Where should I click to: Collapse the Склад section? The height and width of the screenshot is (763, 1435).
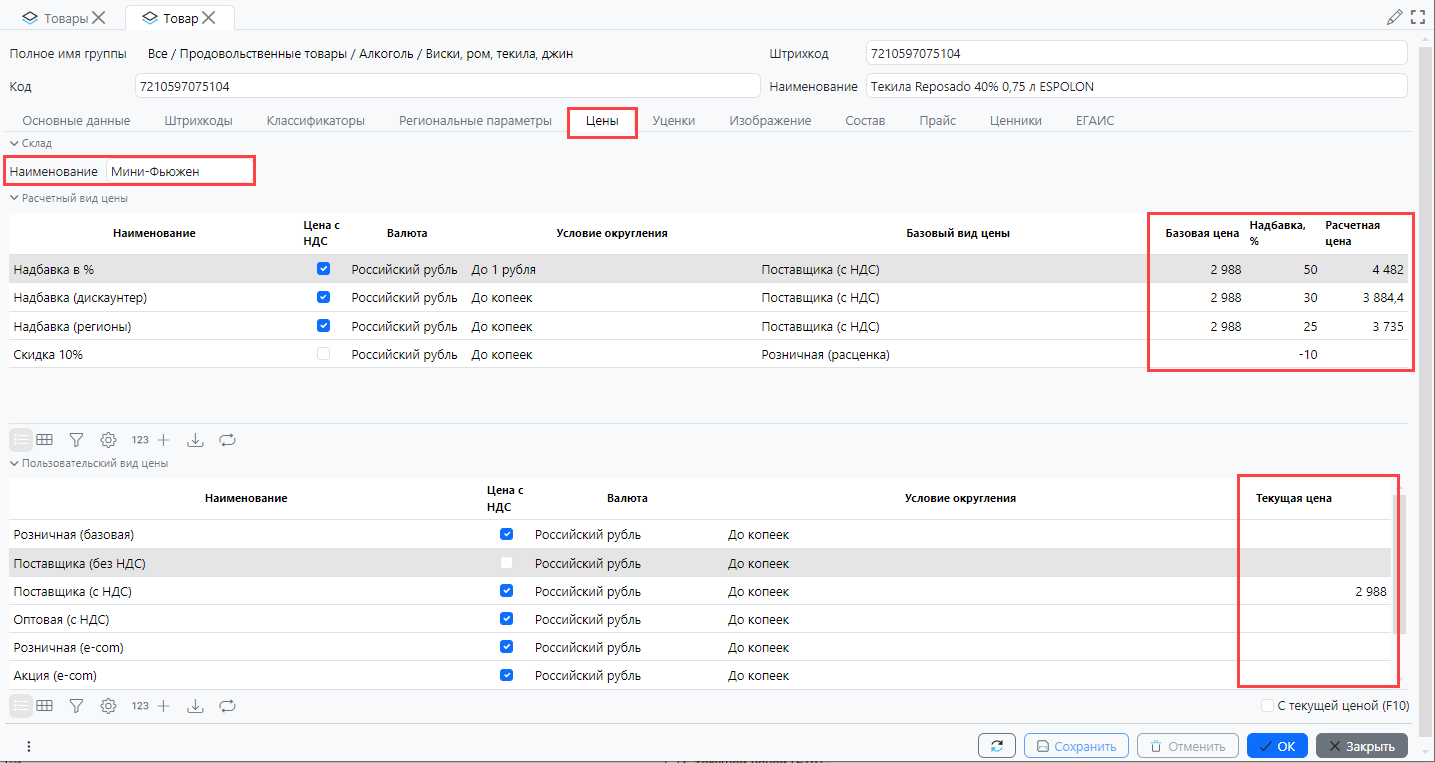coord(14,144)
